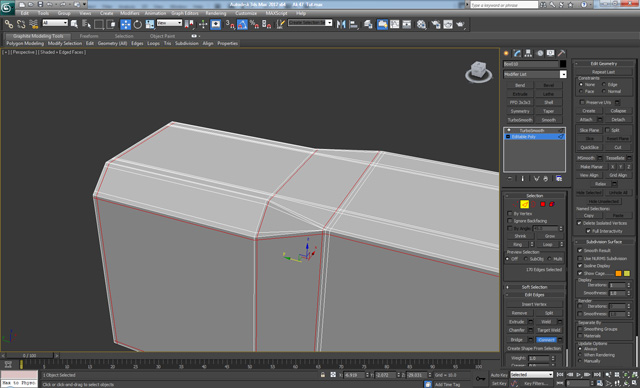Enable Use NURMS Subdivision checkbox
Image resolution: width=640 pixels, height=388 pixels.
coord(580,258)
